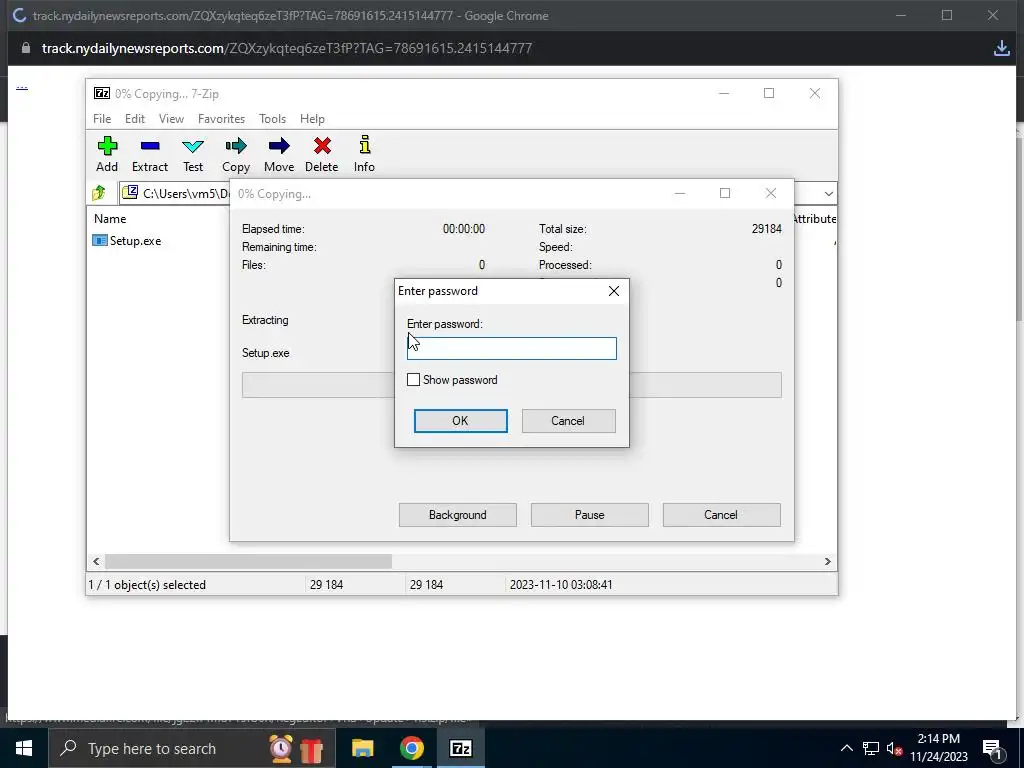1024x768 pixels.
Task: Open the Help menu
Action: point(312,119)
